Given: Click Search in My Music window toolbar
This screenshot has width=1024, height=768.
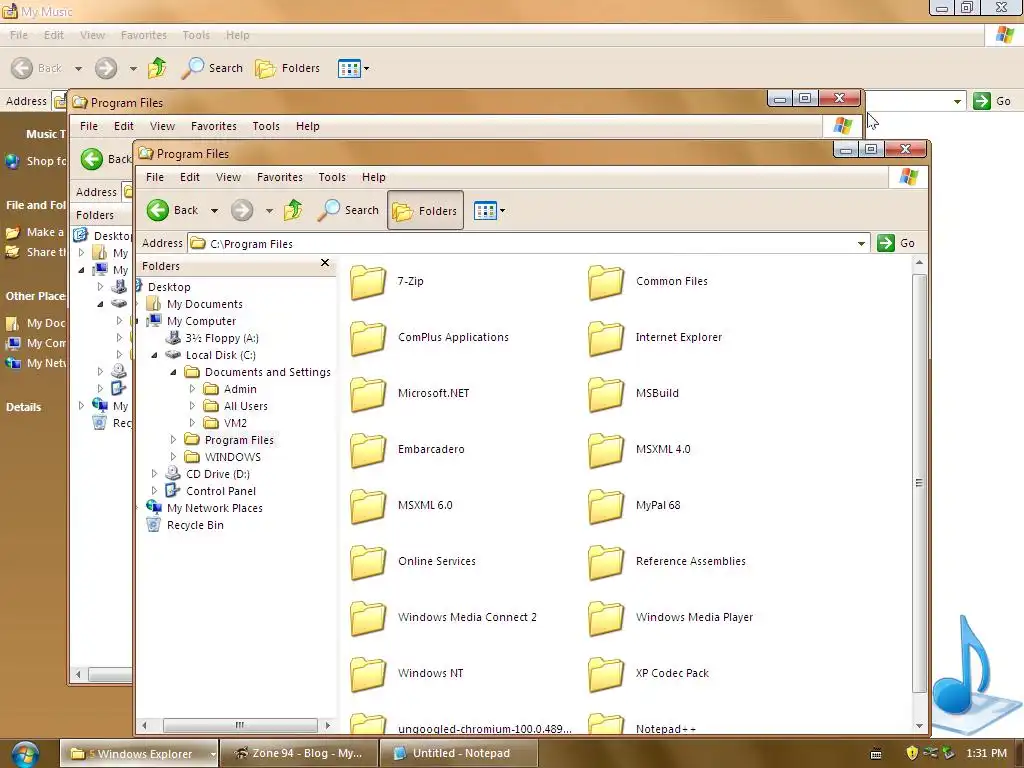Looking at the screenshot, I should coord(212,68).
